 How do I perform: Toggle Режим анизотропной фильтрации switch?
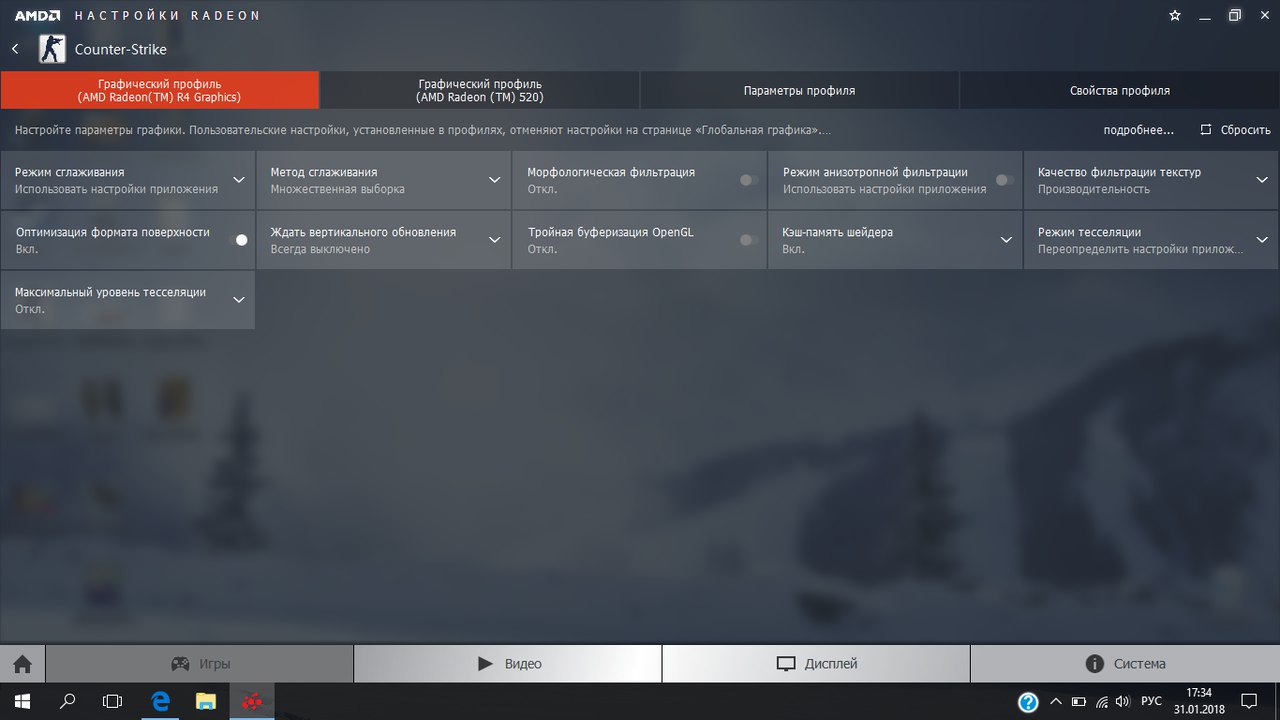(x=1004, y=180)
